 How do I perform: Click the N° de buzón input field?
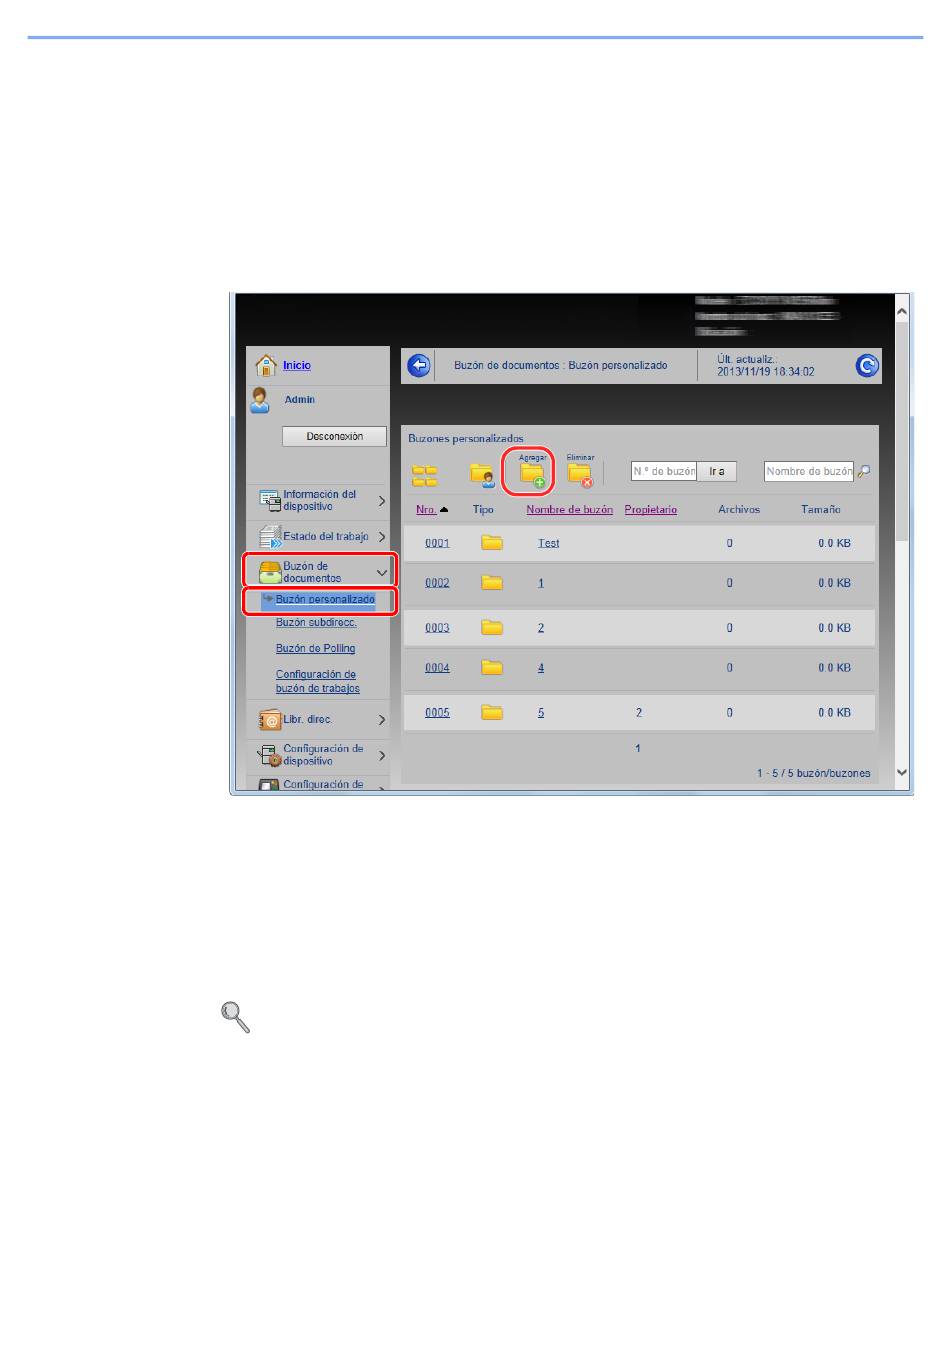[x=664, y=471]
